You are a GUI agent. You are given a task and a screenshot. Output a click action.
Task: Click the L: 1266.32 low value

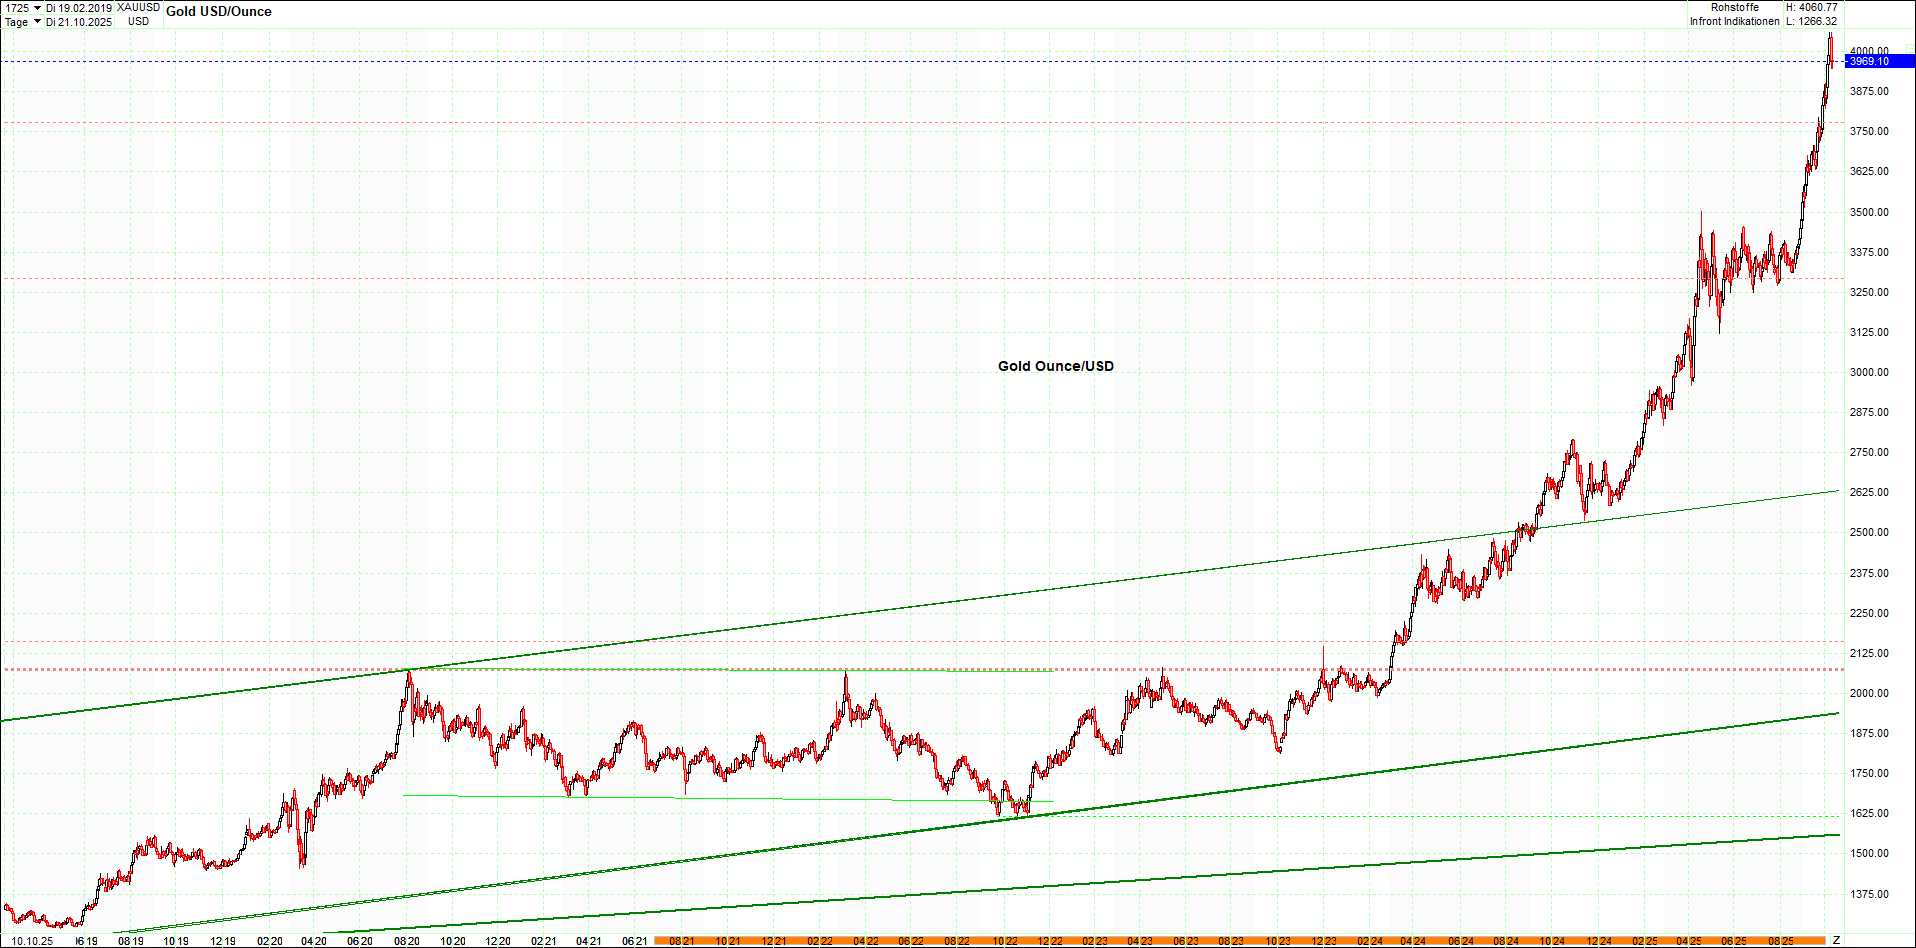click(x=1811, y=21)
